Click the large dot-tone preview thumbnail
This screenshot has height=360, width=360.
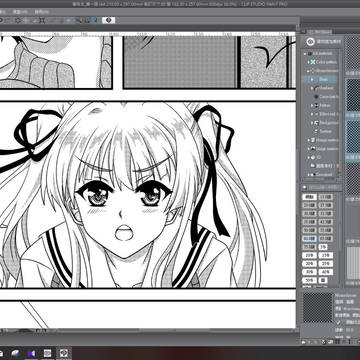318,308
